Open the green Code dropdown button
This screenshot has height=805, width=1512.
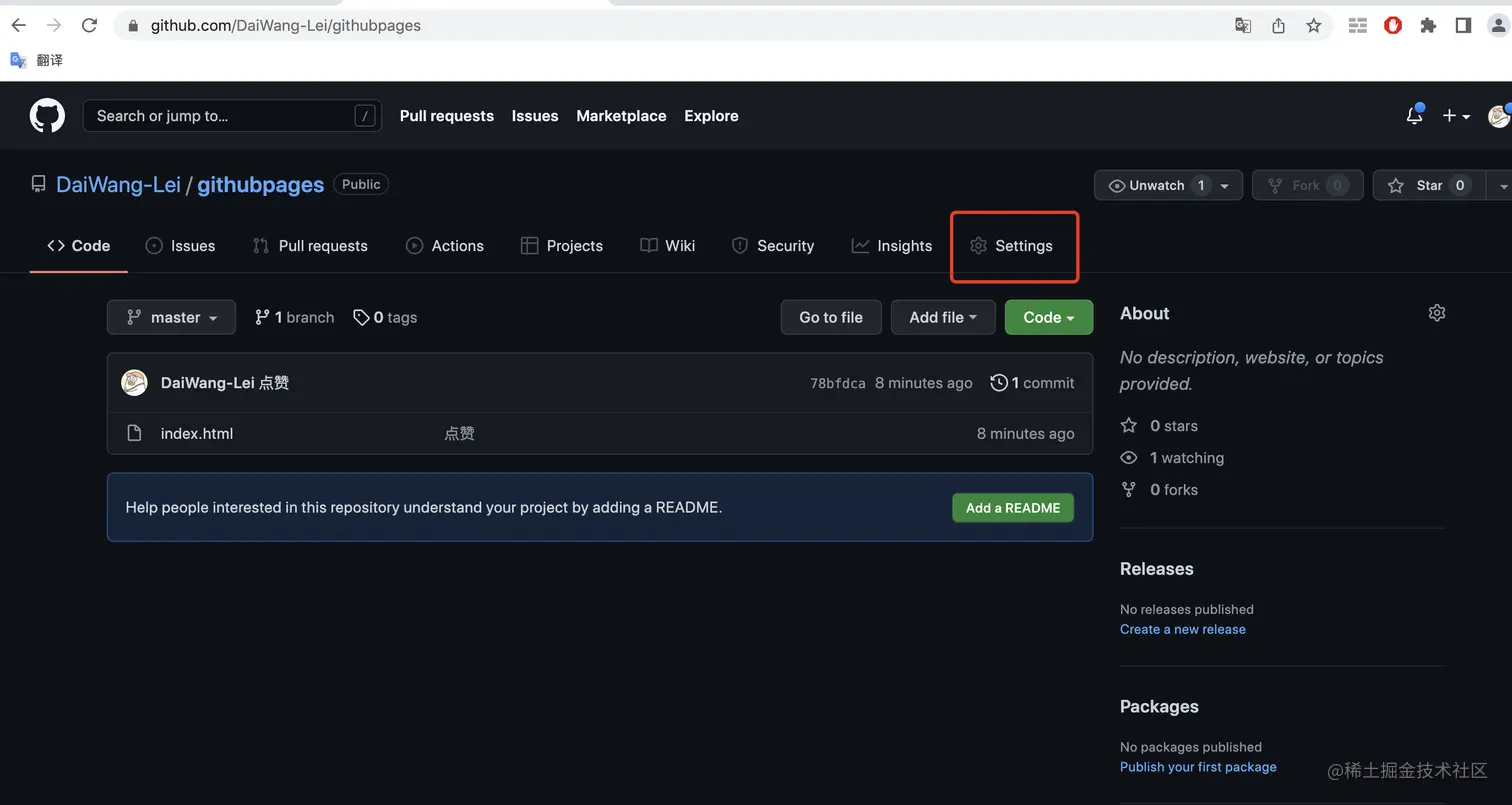(x=1049, y=317)
